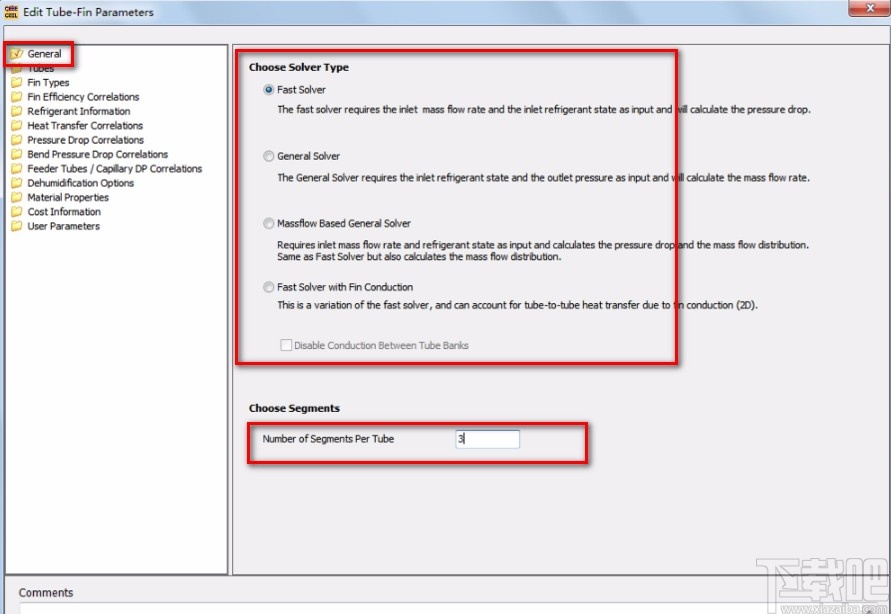This screenshot has height=614, width=891.
Task: Click folder icon beside Heat Transfer Correlations
Action: (x=17, y=126)
